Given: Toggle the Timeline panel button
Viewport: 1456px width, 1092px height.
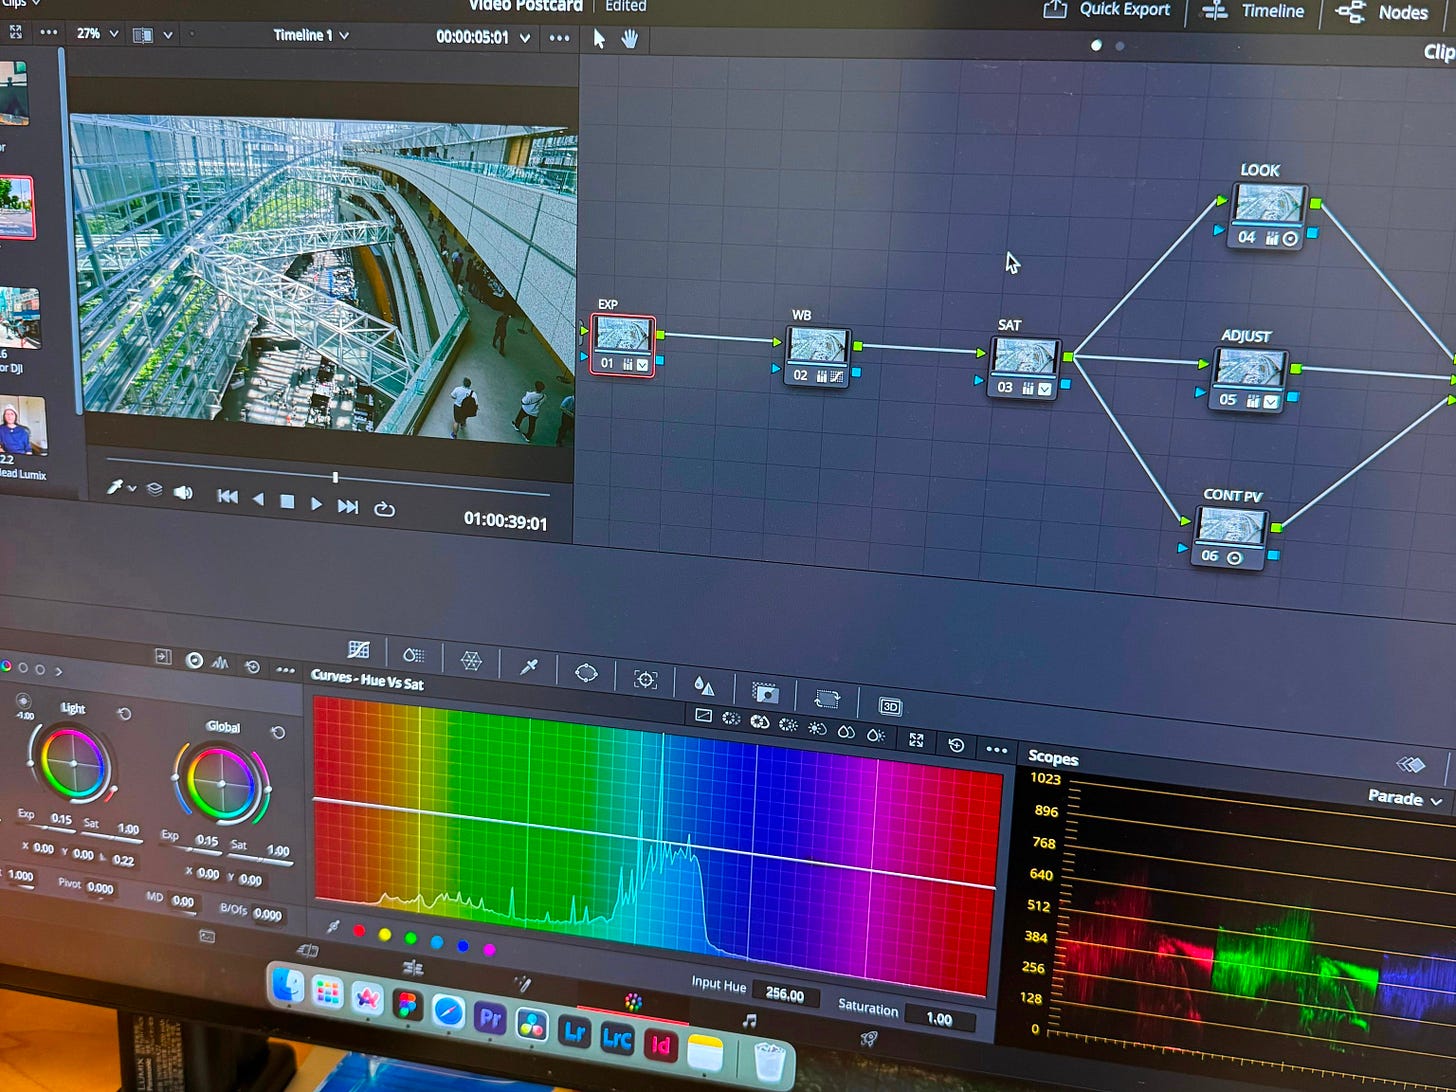Looking at the screenshot, I should [x=1253, y=11].
